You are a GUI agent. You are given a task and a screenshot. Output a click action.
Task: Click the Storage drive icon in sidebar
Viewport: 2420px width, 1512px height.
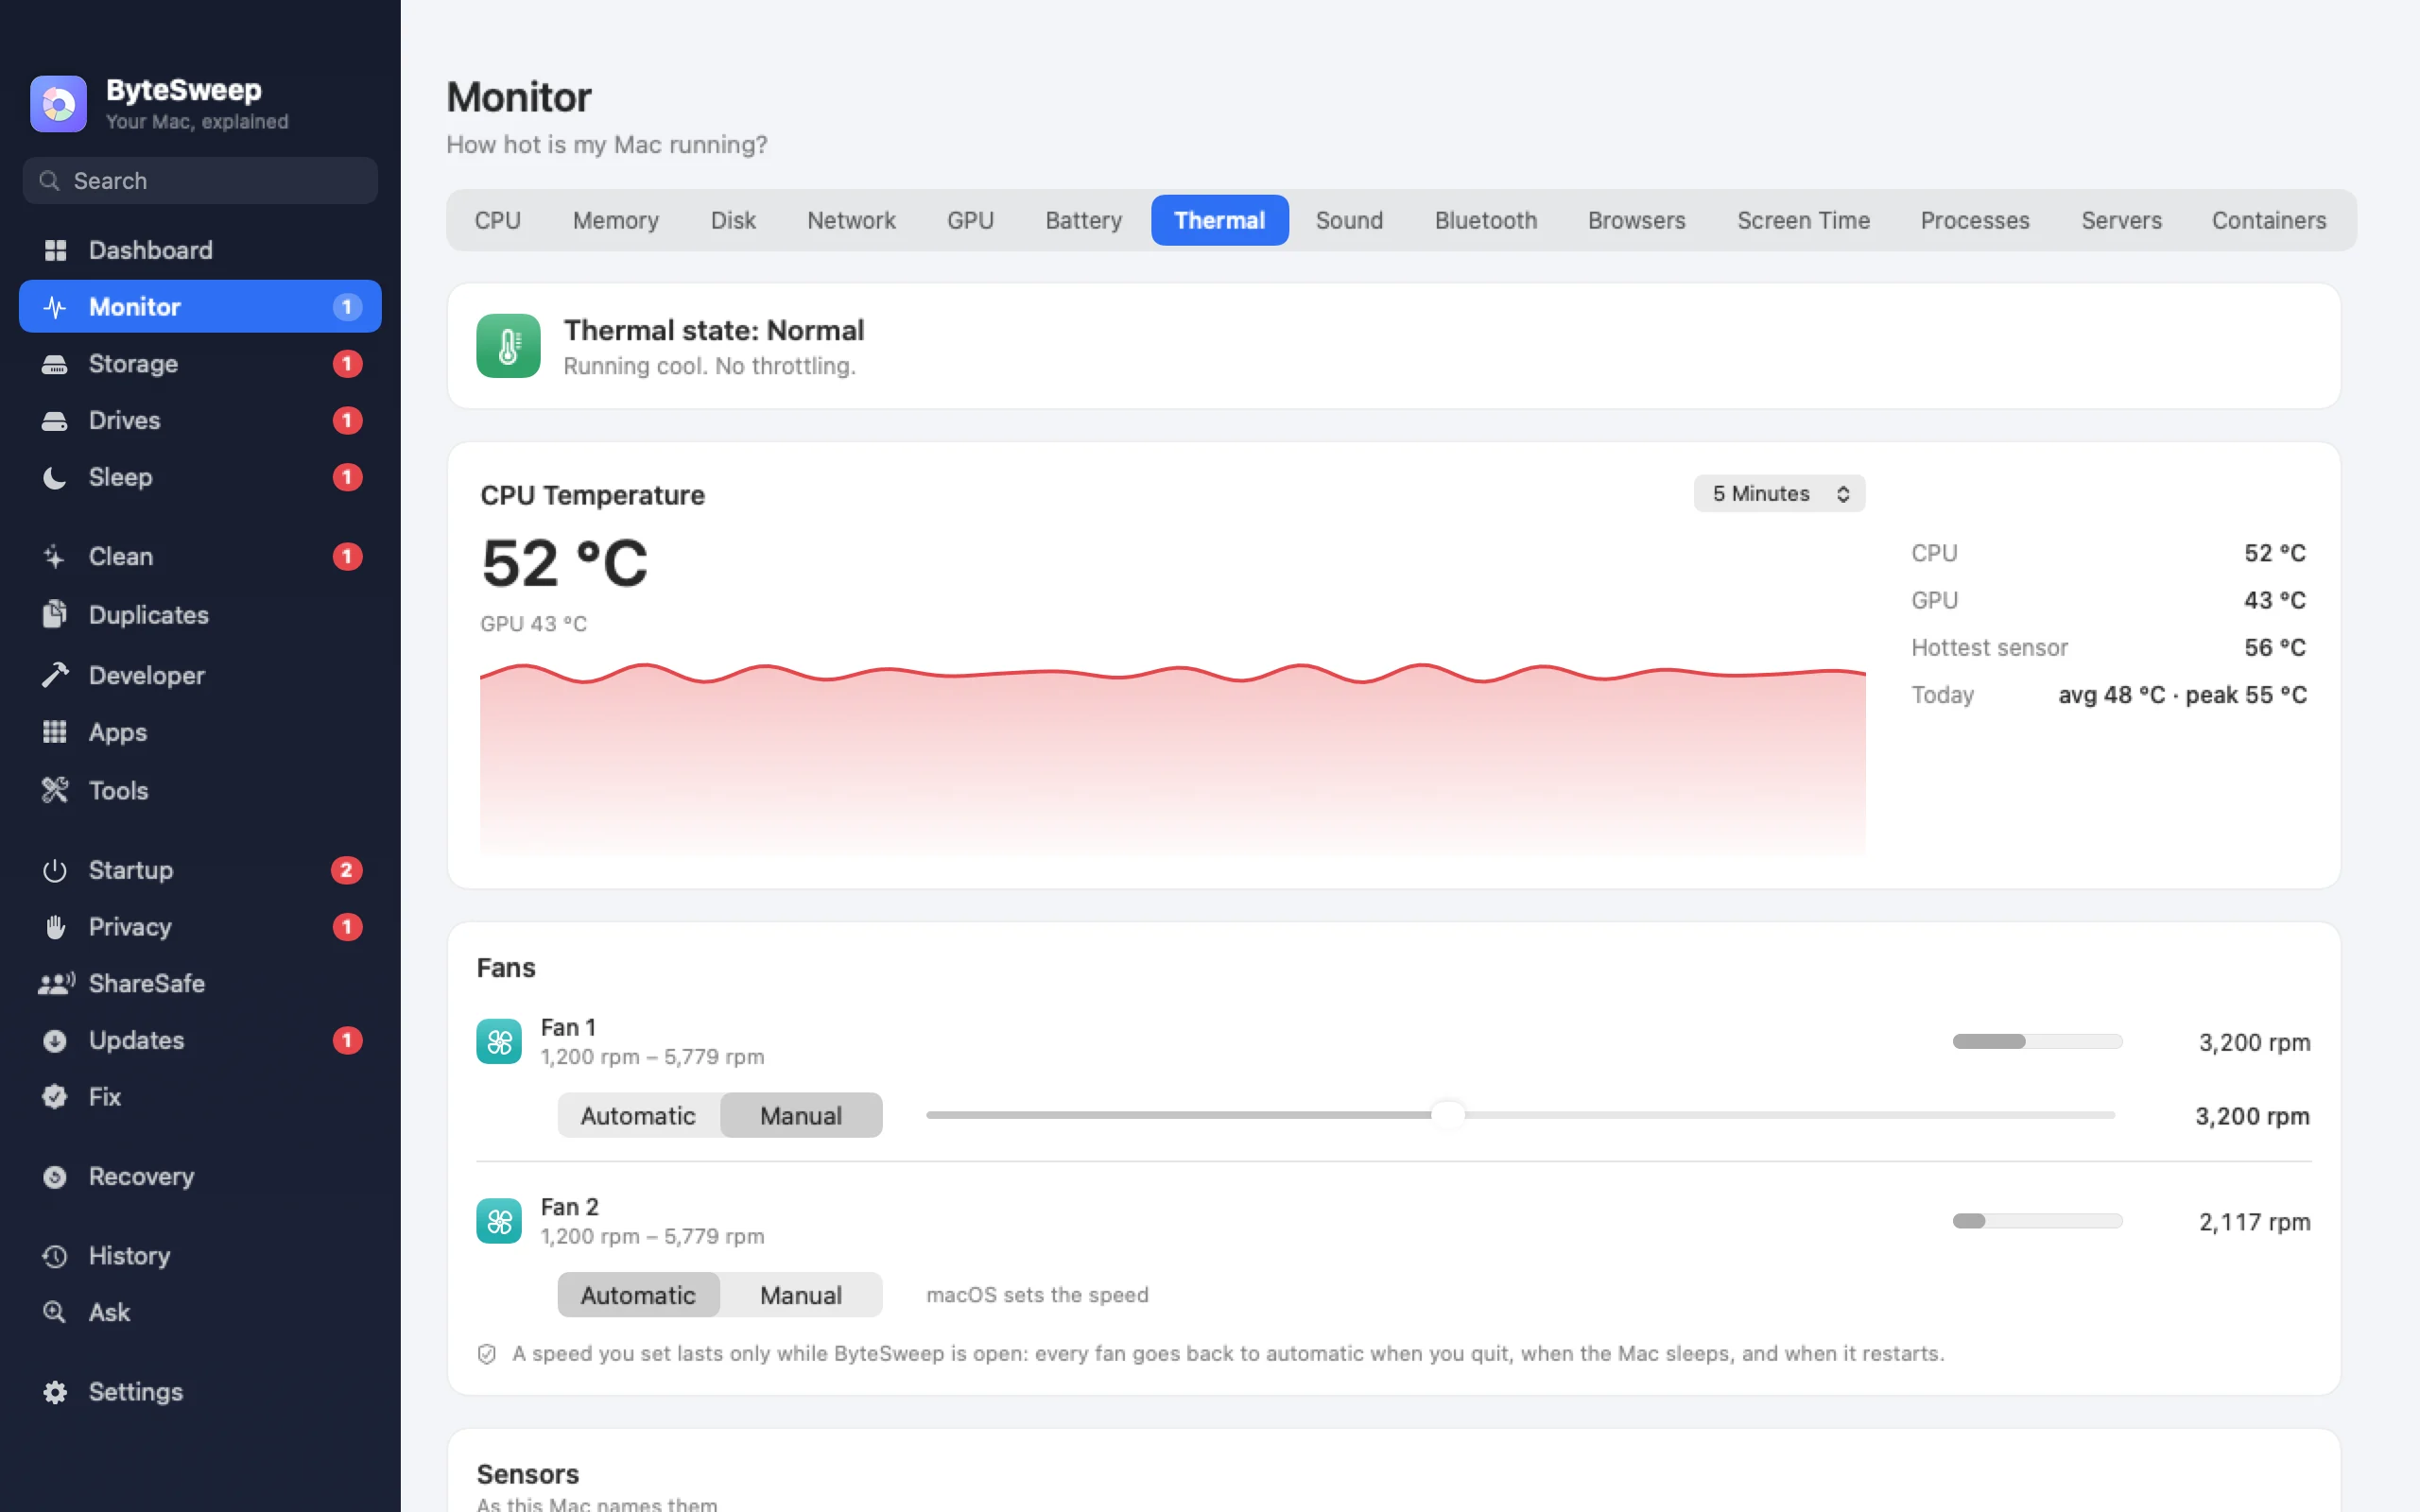55,364
